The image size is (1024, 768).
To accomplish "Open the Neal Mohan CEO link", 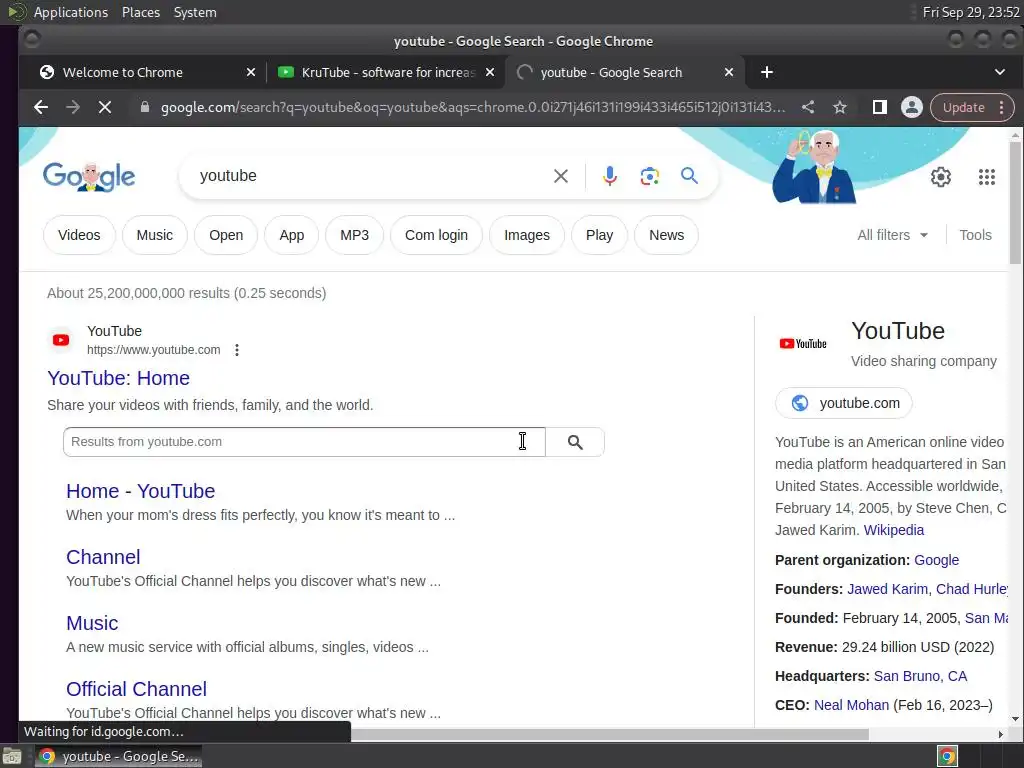I will (851, 705).
